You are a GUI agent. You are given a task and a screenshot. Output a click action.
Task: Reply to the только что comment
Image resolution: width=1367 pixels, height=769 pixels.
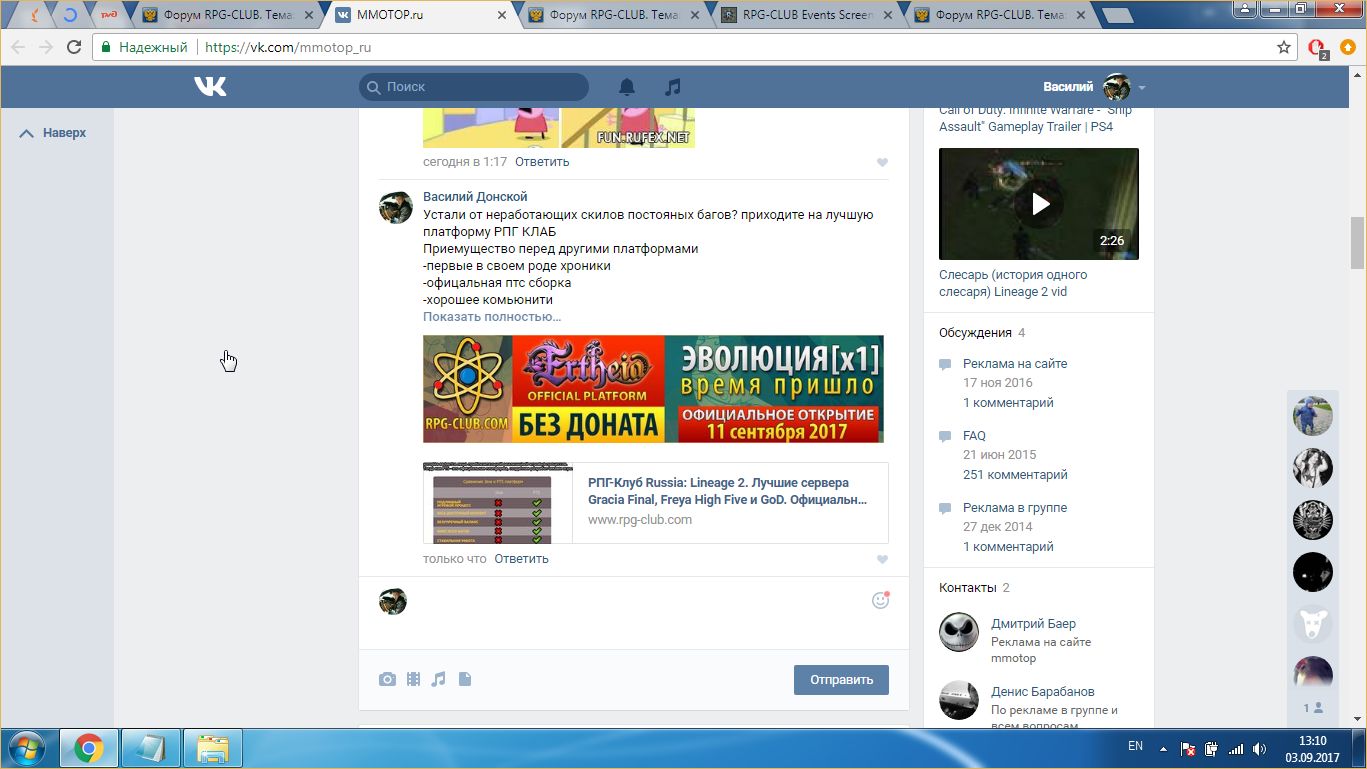521,558
